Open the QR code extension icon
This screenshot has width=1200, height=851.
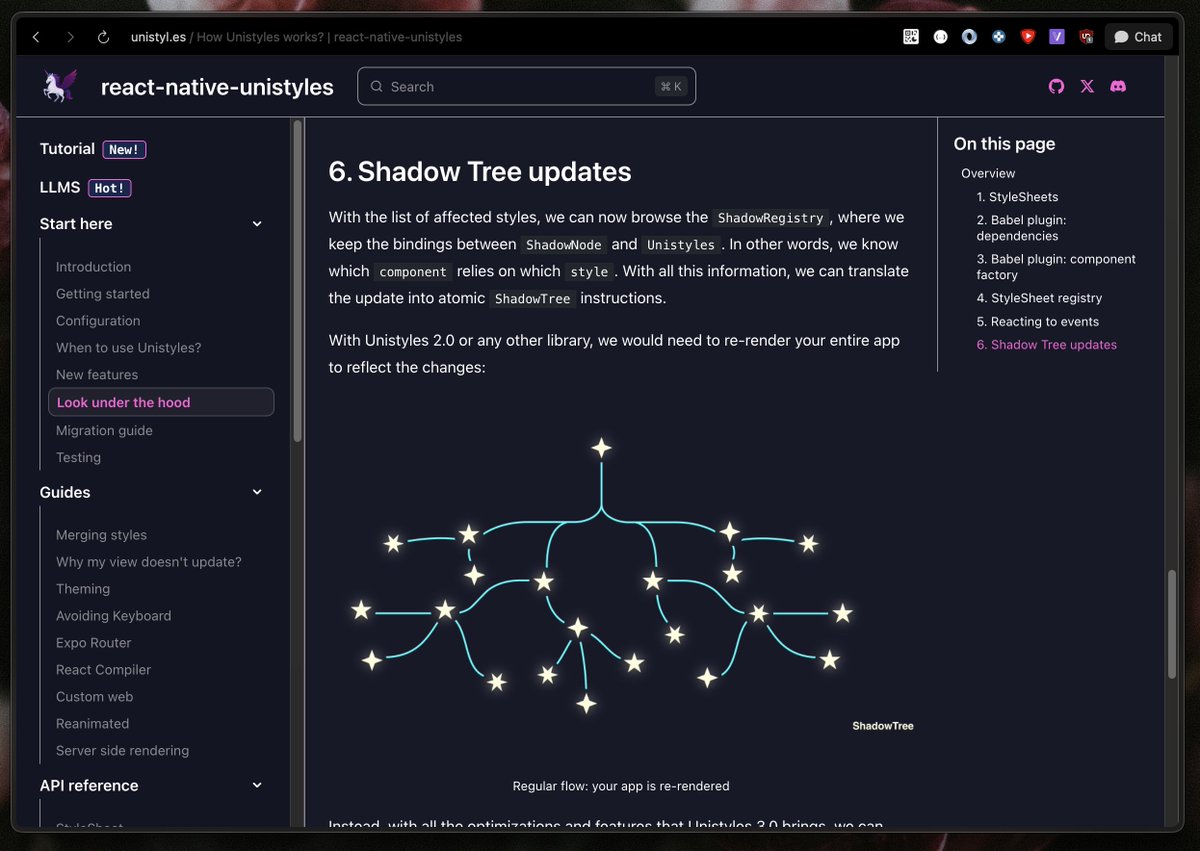(x=911, y=37)
